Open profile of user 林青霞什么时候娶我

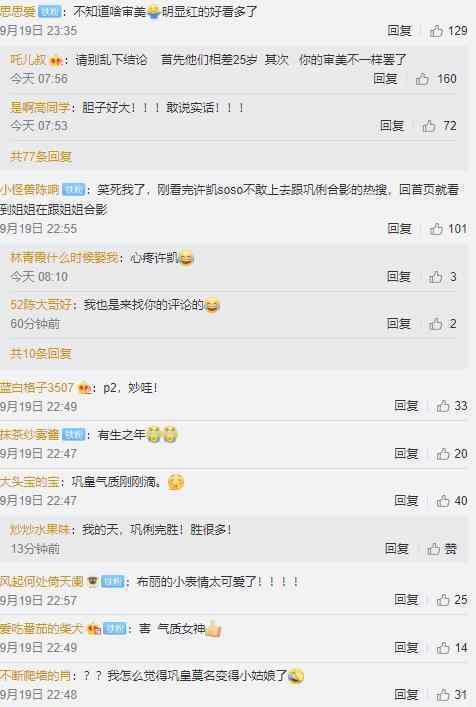tap(64, 258)
